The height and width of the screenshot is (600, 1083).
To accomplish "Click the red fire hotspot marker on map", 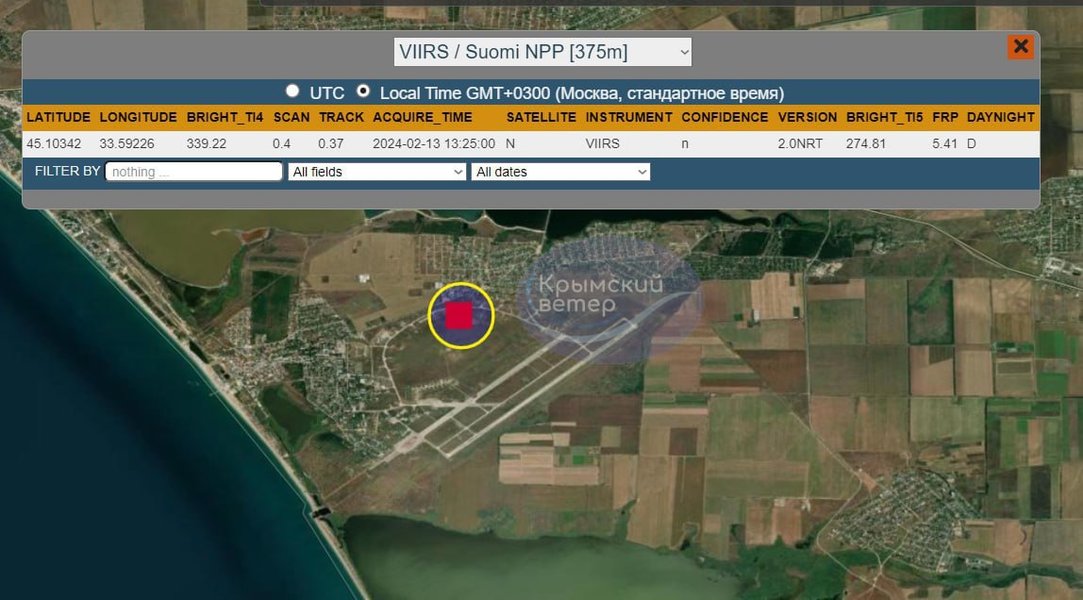I will click(x=459, y=316).
